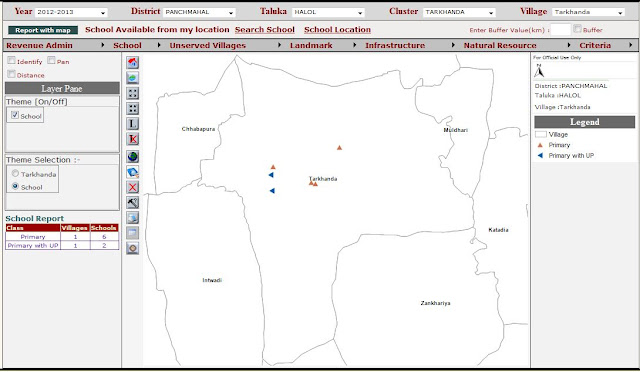Open the Year dropdown showing 2012-2013

(71, 12)
